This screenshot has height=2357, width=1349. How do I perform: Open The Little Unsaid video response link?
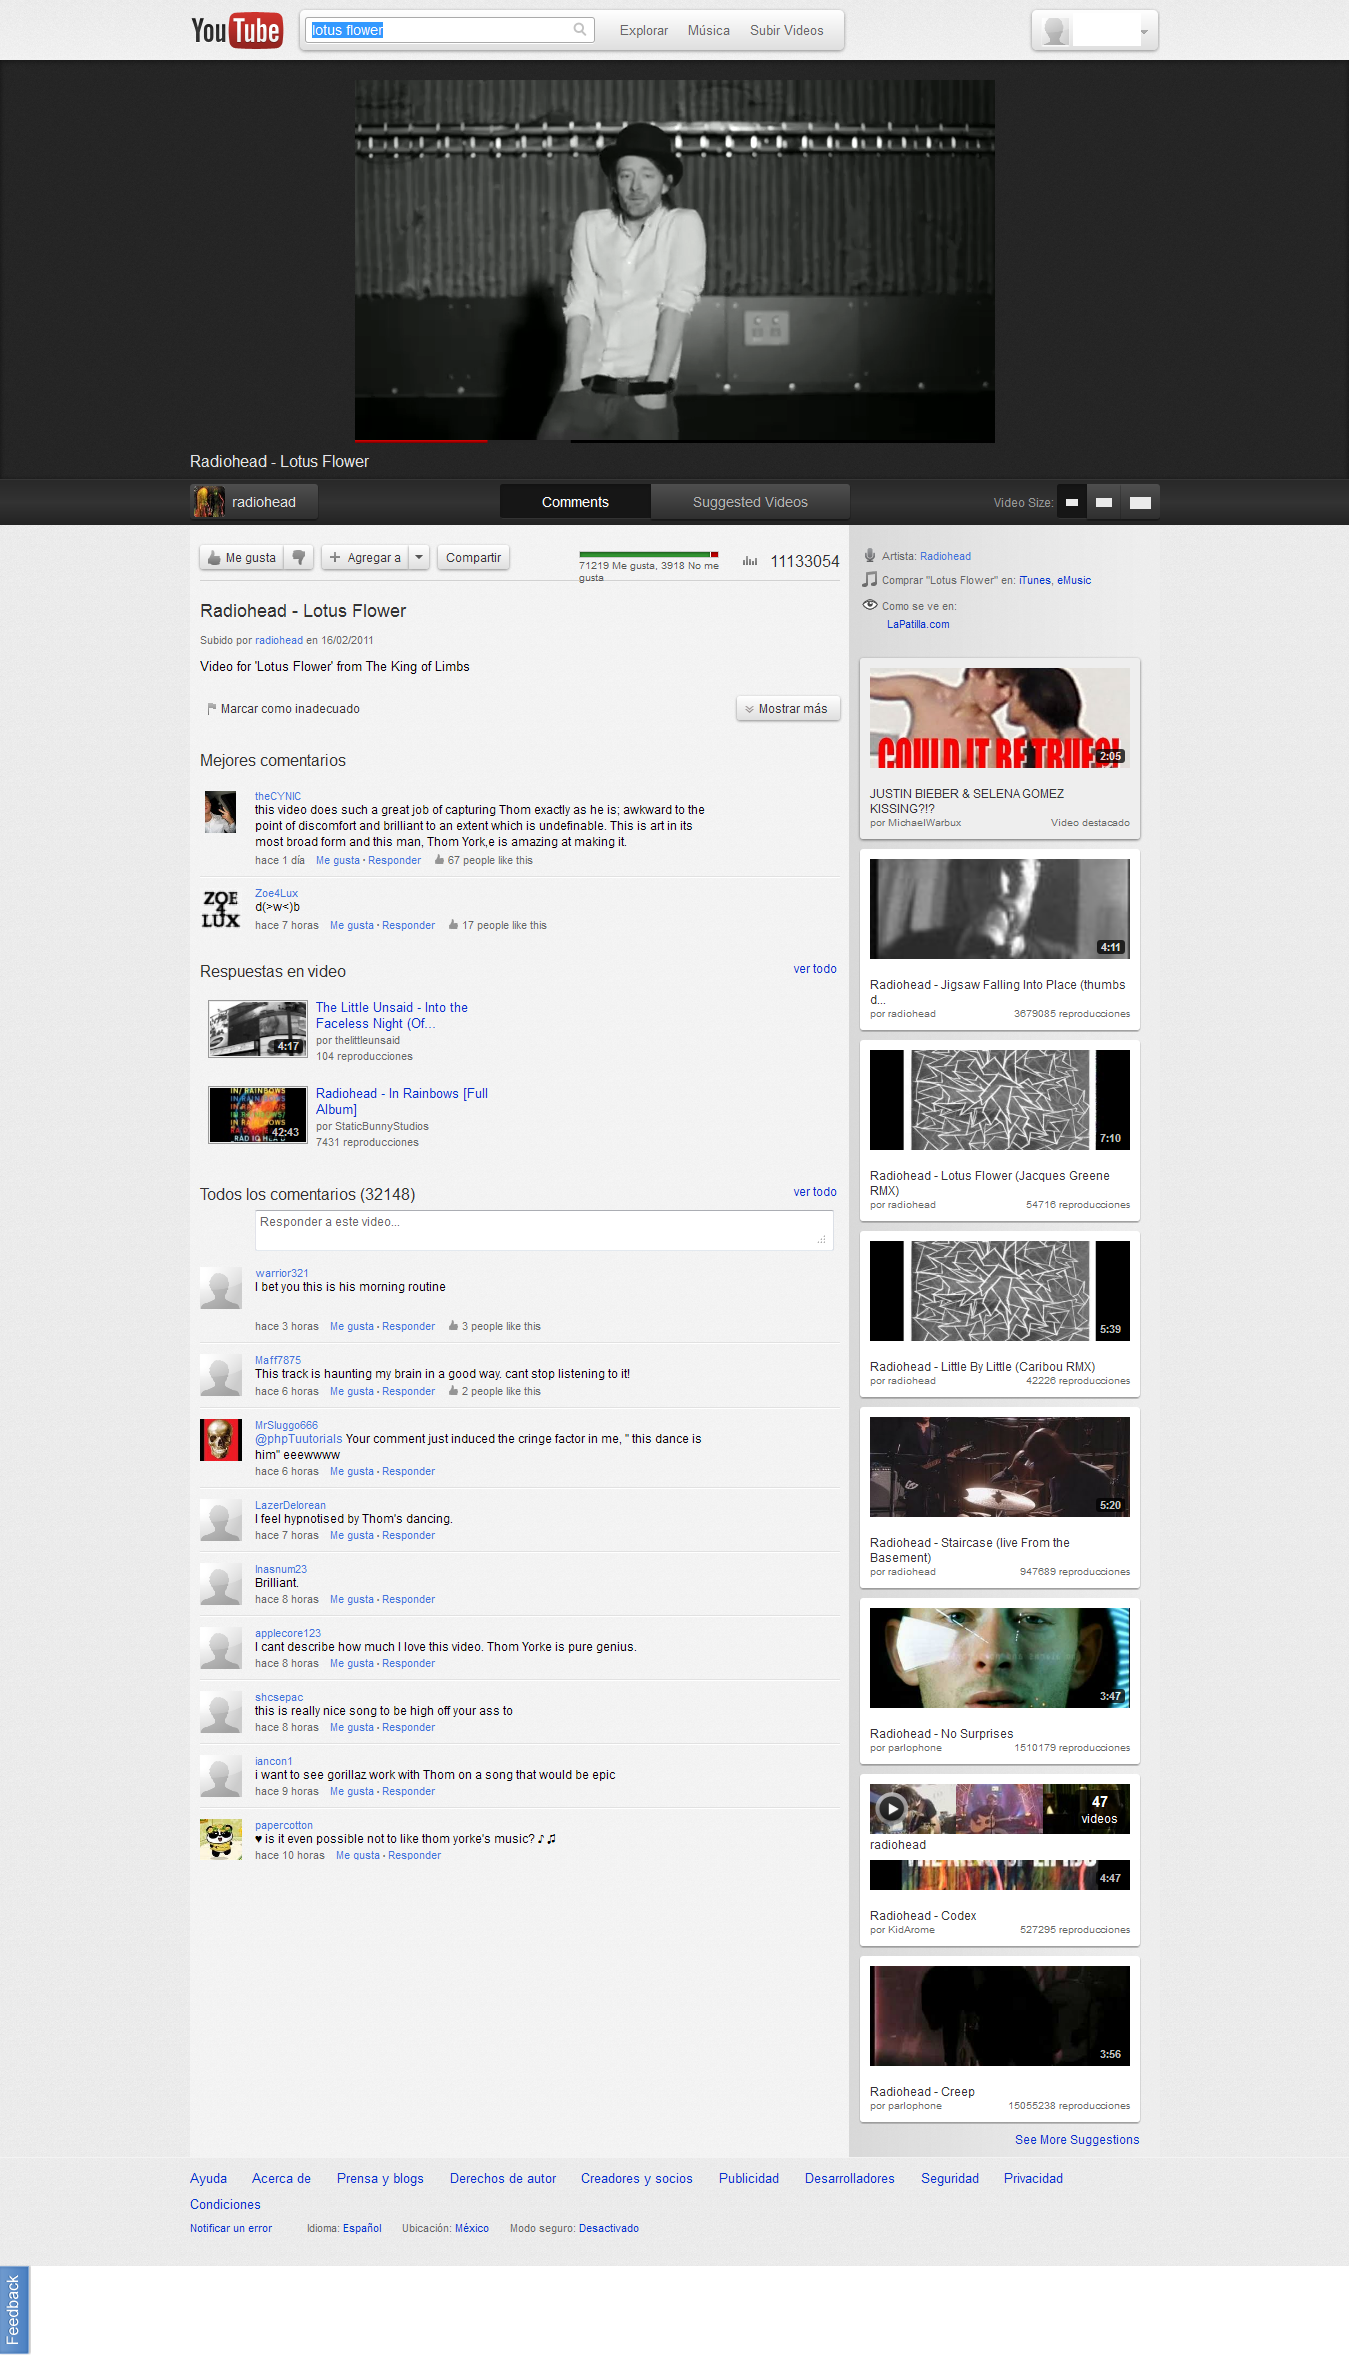(392, 1015)
